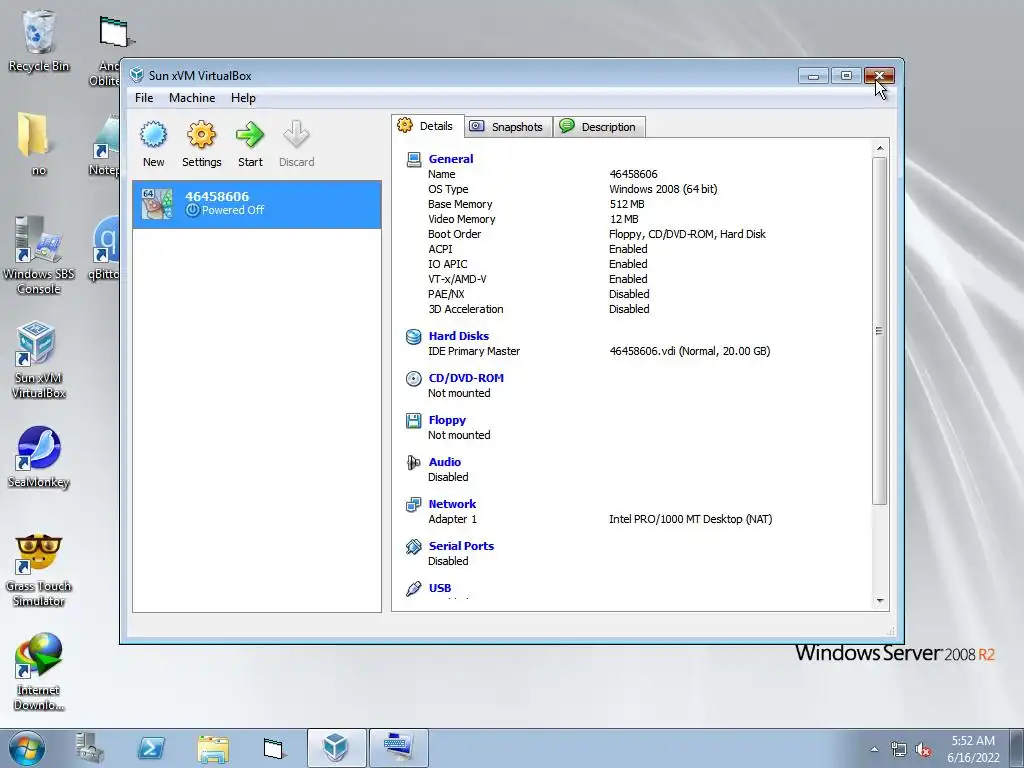Click the Floppy diskette icon
The width and height of the screenshot is (1024, 768).
pyautogui.click(x=413, y=421)
